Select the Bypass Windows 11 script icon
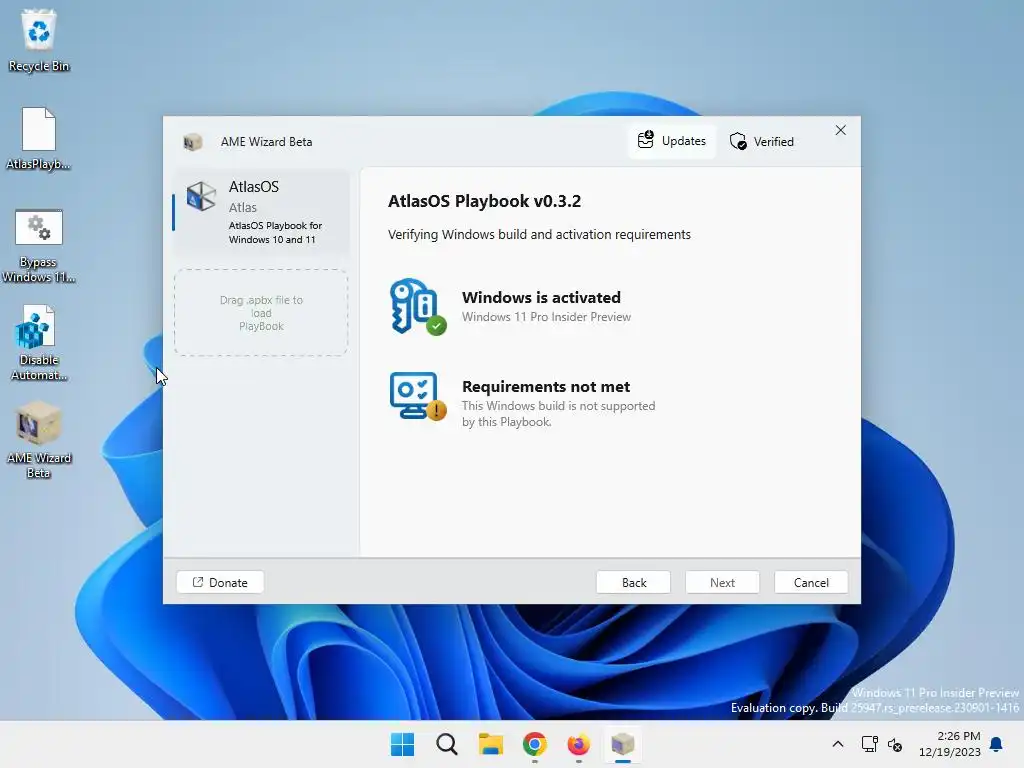Viewport: 1024px width, 768px height. [39, 246]
